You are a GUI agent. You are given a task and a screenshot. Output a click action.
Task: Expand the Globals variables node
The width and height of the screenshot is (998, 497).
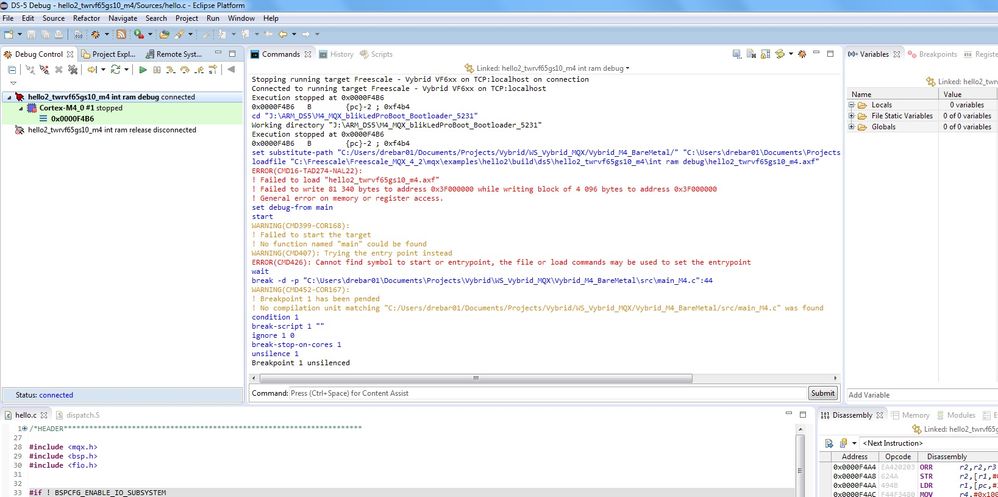[x=851, y=127]
